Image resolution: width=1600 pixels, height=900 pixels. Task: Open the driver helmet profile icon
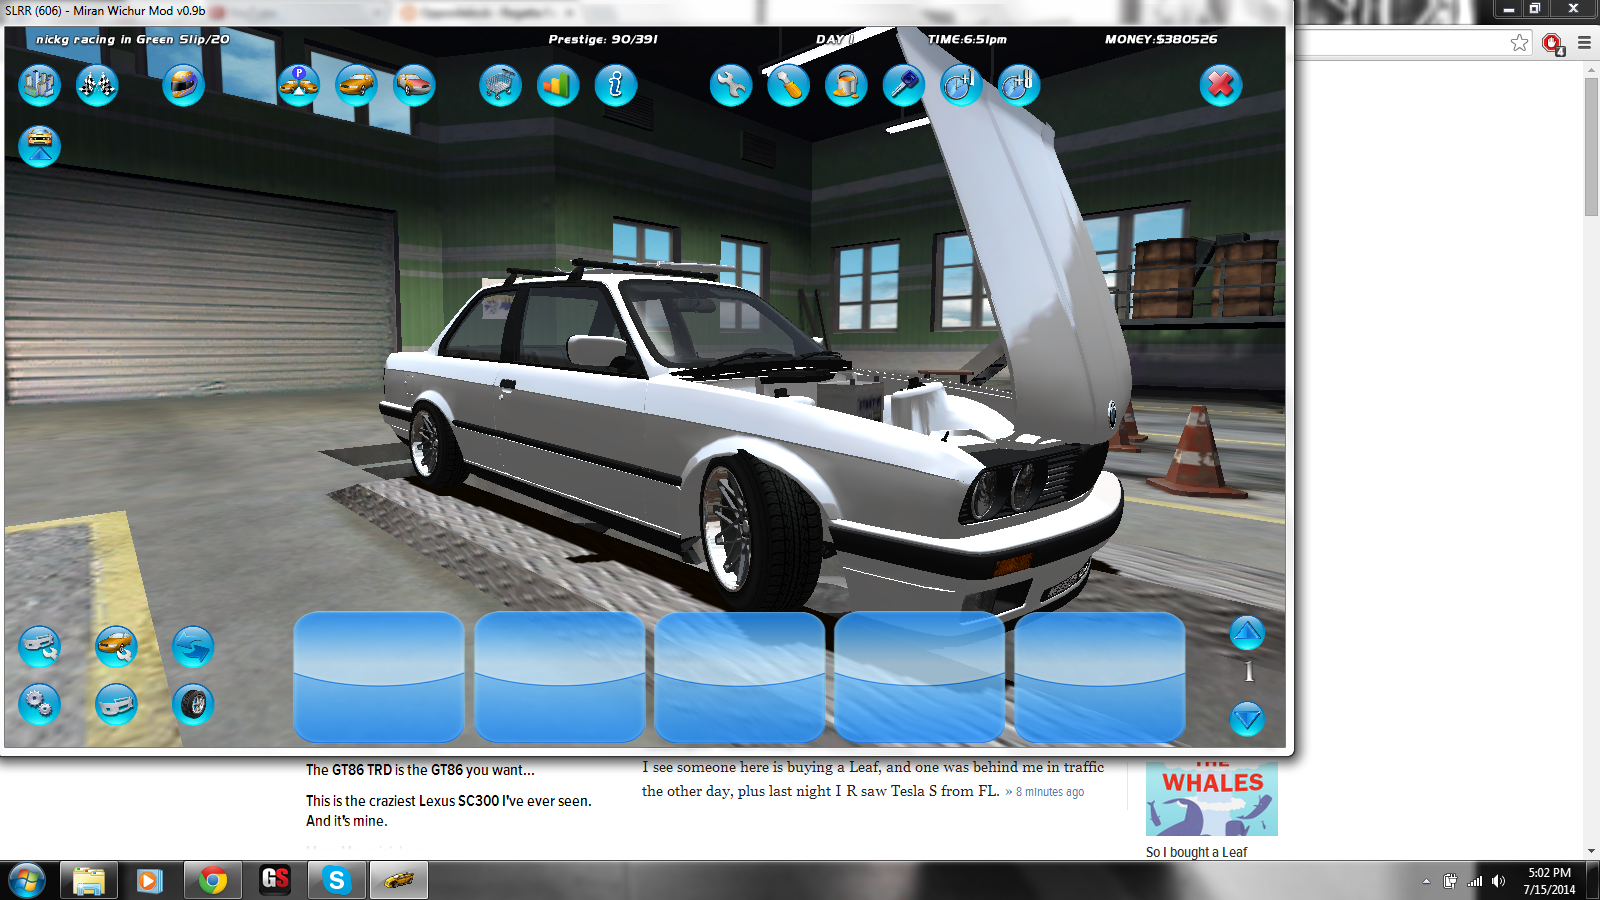point(184,85)
